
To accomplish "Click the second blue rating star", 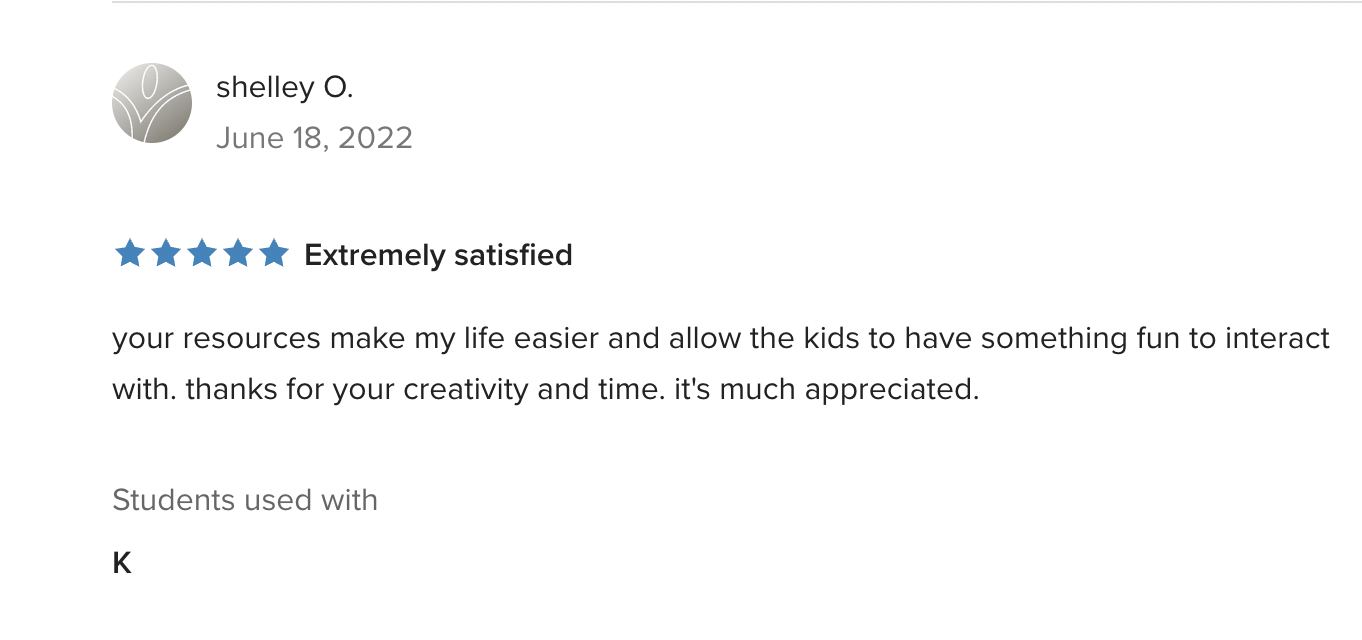I will 166,254.
